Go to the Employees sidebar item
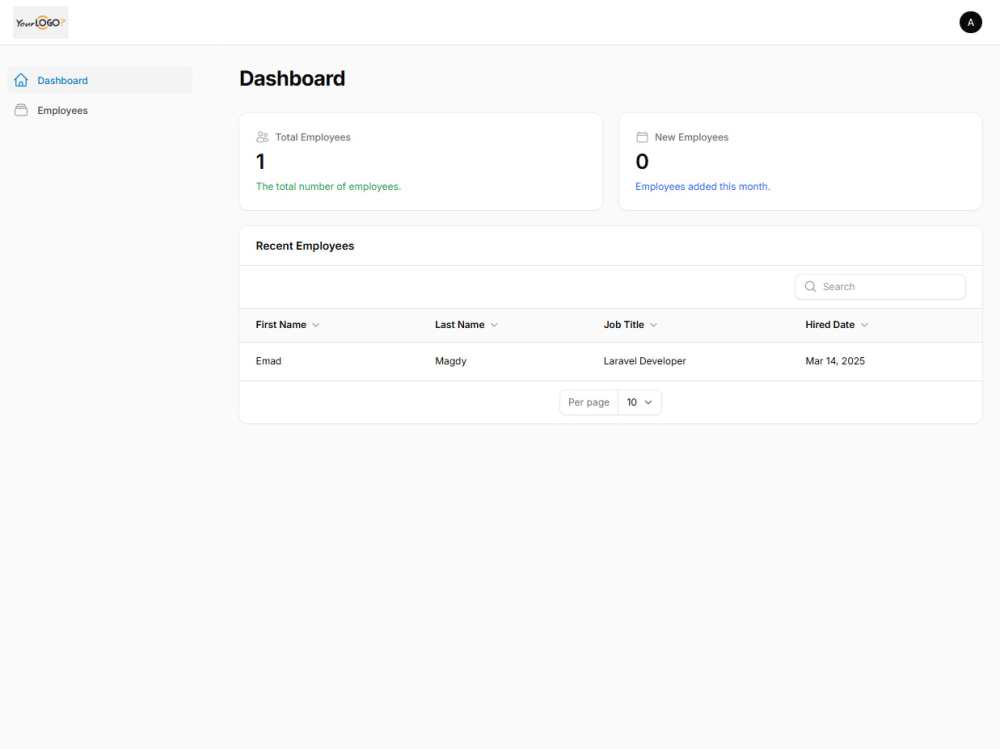This screenshot has height=749, width=1000. [100, 110]
